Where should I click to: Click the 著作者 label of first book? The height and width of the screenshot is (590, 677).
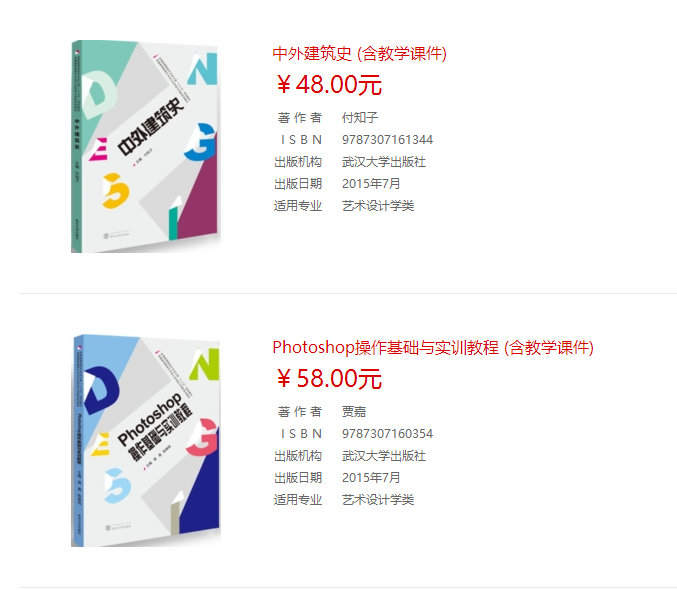[300, 117]
